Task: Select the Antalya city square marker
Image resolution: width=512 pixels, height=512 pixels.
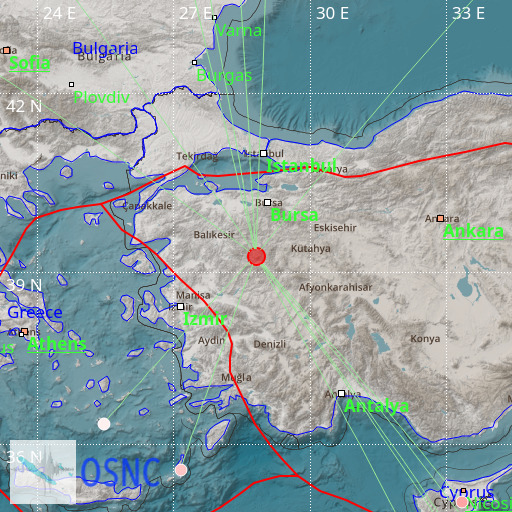Action: point(341,393)
